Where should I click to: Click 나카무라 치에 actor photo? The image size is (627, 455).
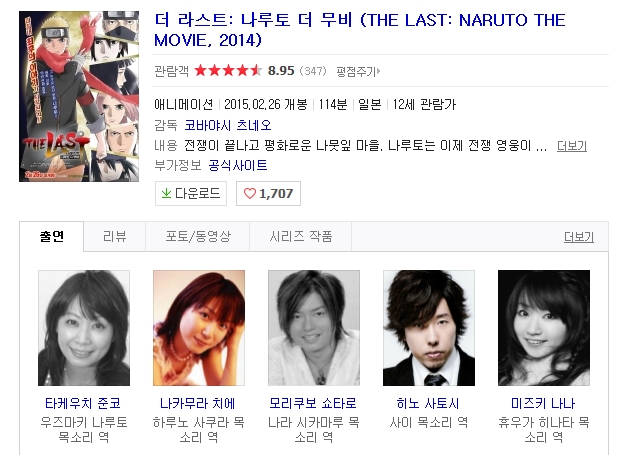199,328
